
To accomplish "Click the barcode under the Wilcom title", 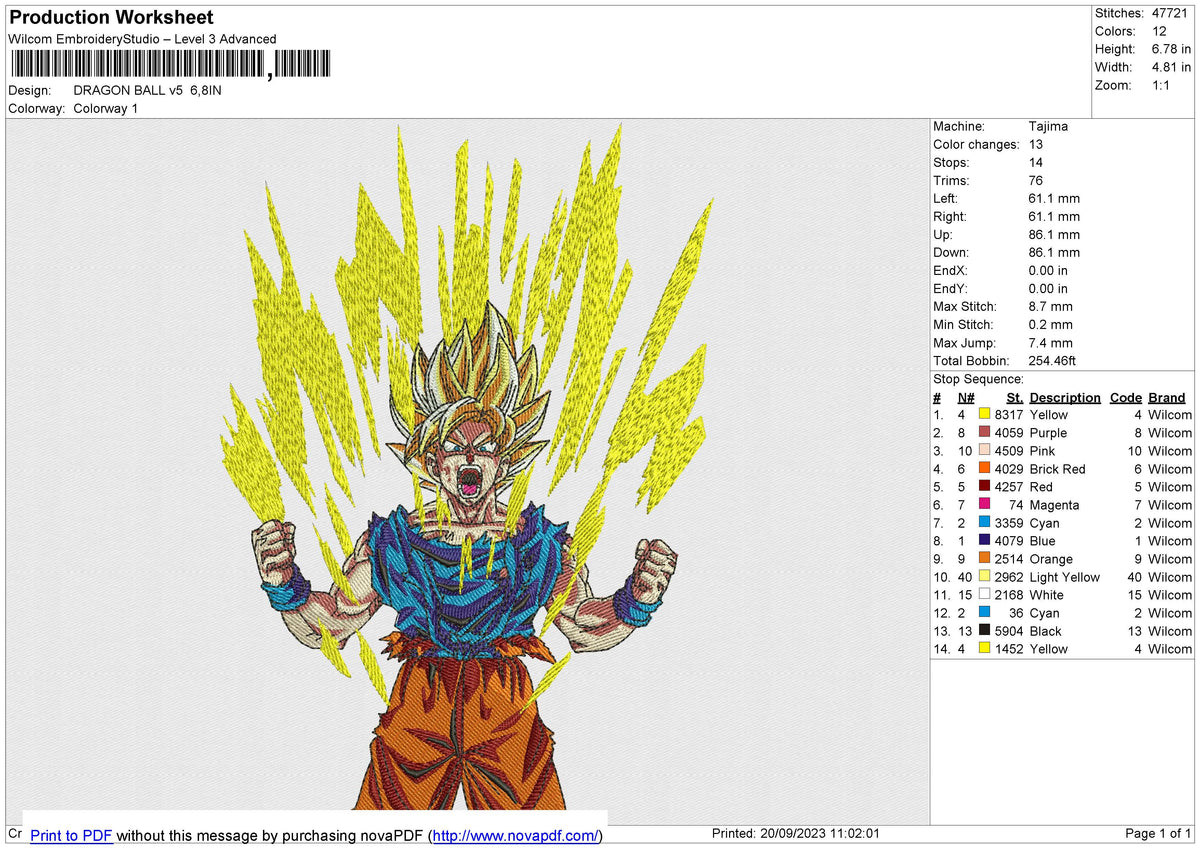I will click(170, 66).
